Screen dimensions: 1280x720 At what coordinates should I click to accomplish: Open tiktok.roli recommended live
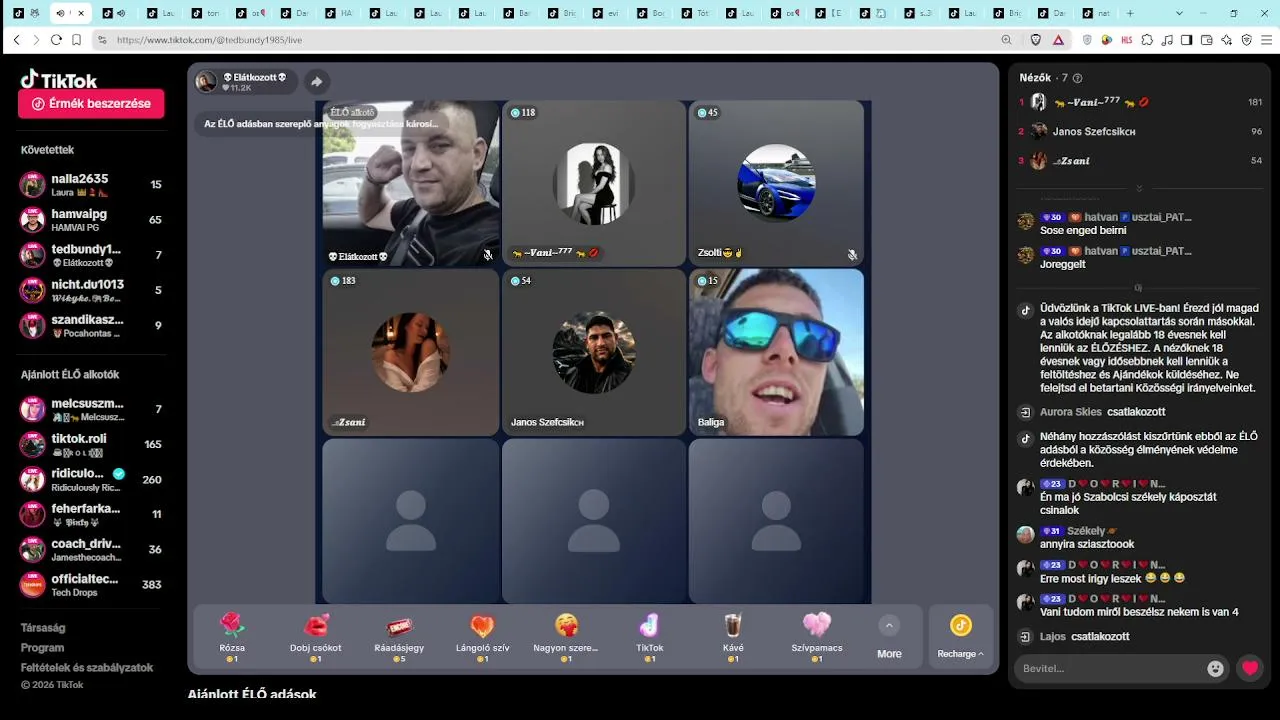[x=91, y=444]
